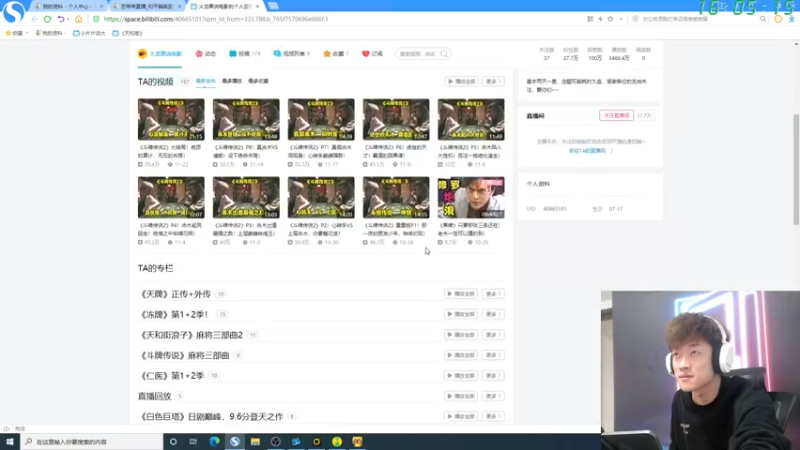Select the 投稿 tab on profile
800x450 pixels.
[x=244, y=54]
